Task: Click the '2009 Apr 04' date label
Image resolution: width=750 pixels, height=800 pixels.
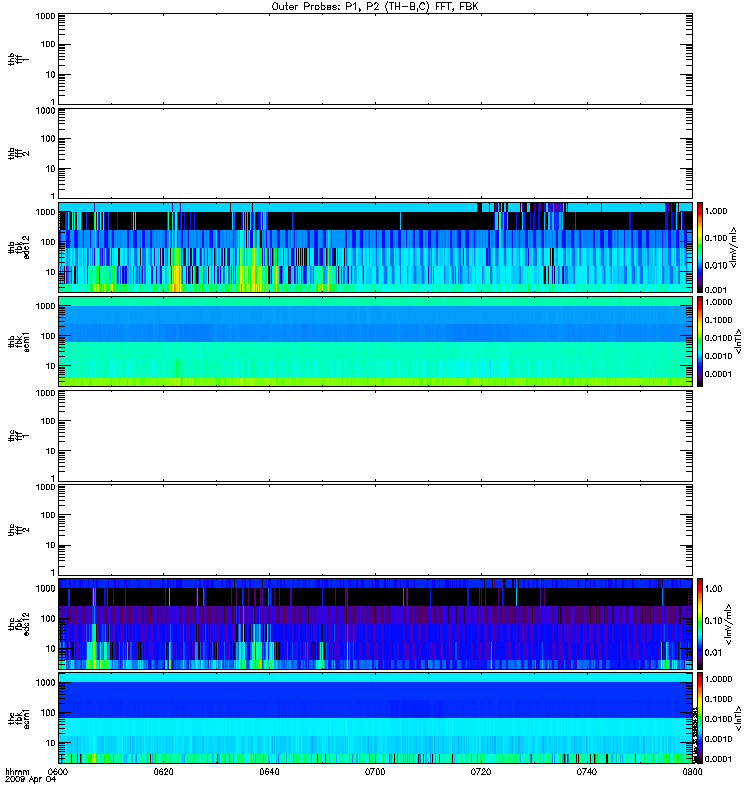Action: 30,780
